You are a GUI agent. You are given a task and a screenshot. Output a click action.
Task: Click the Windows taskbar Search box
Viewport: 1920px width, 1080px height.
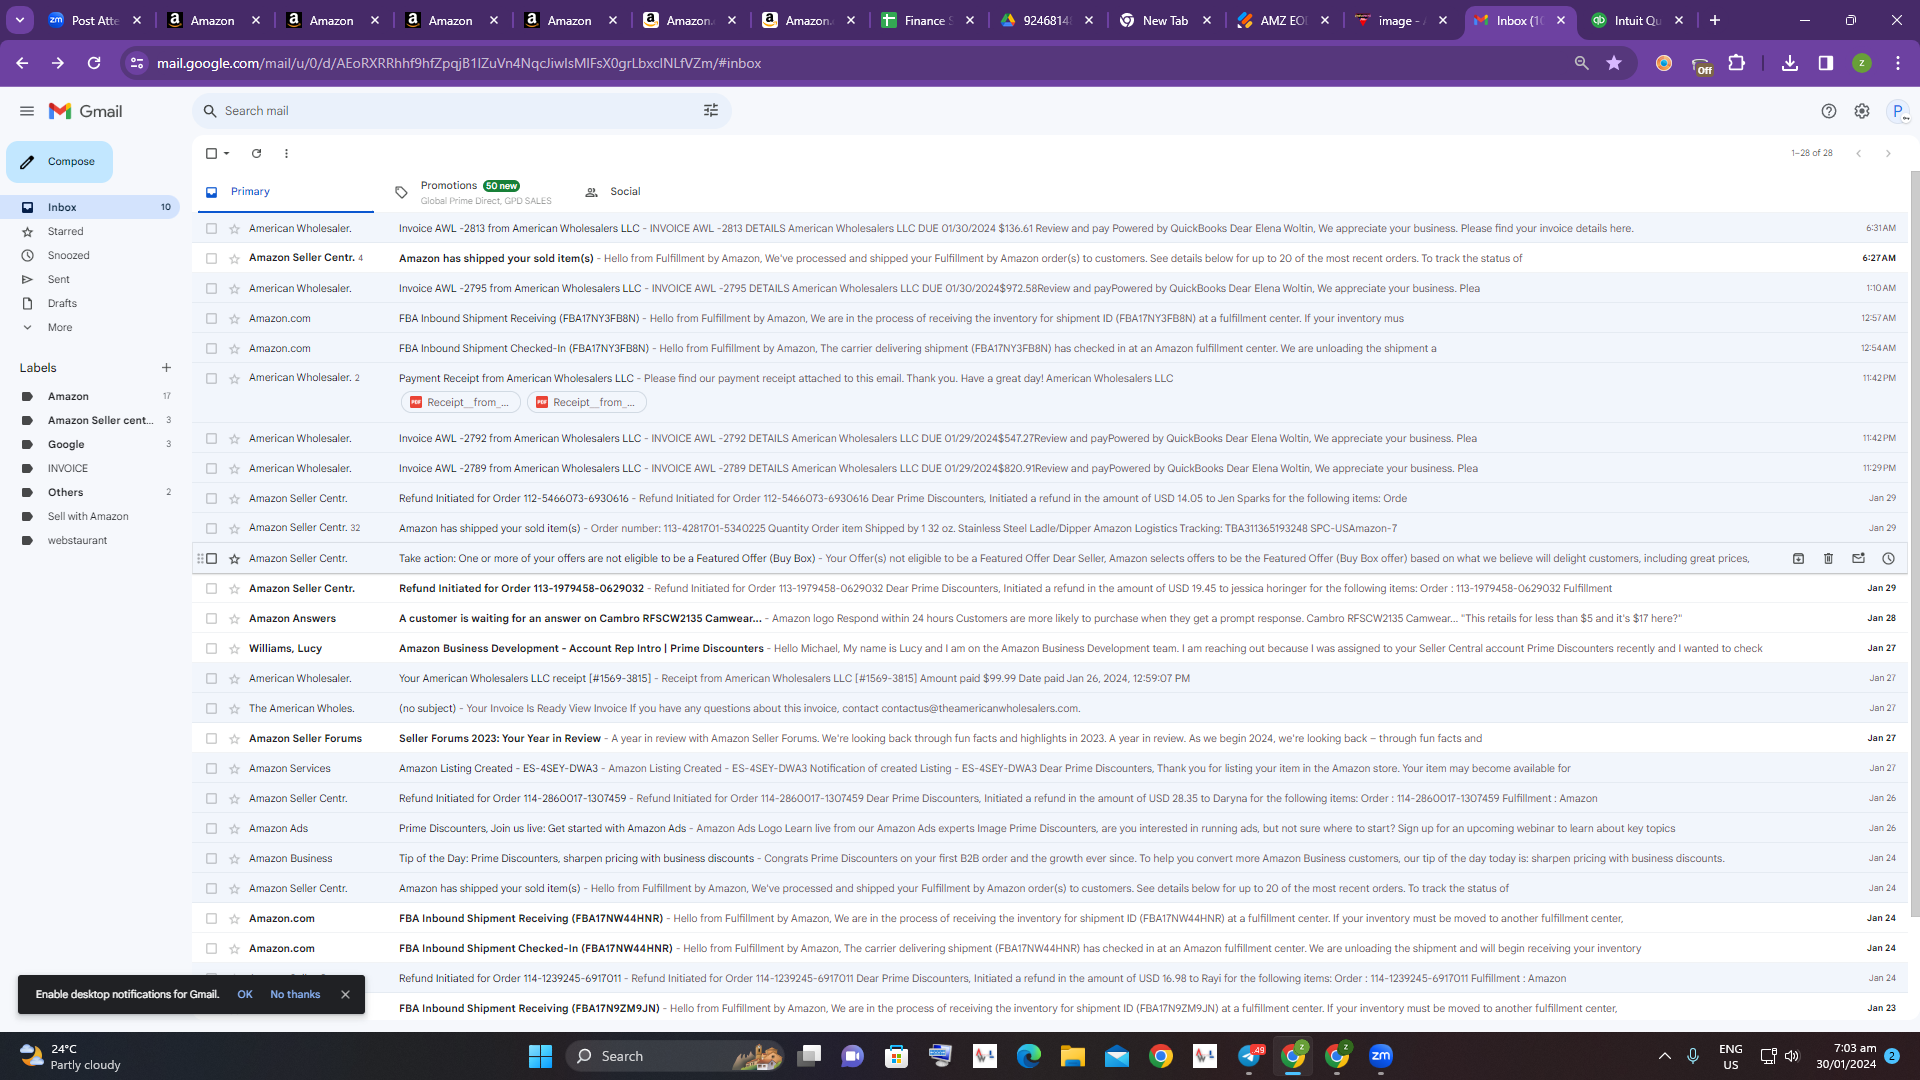(676, 1056)
